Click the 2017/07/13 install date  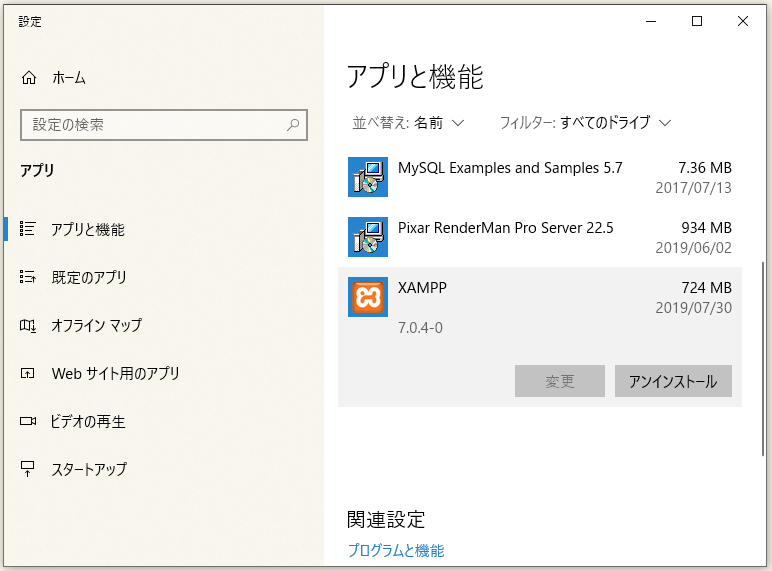(693, 188)
